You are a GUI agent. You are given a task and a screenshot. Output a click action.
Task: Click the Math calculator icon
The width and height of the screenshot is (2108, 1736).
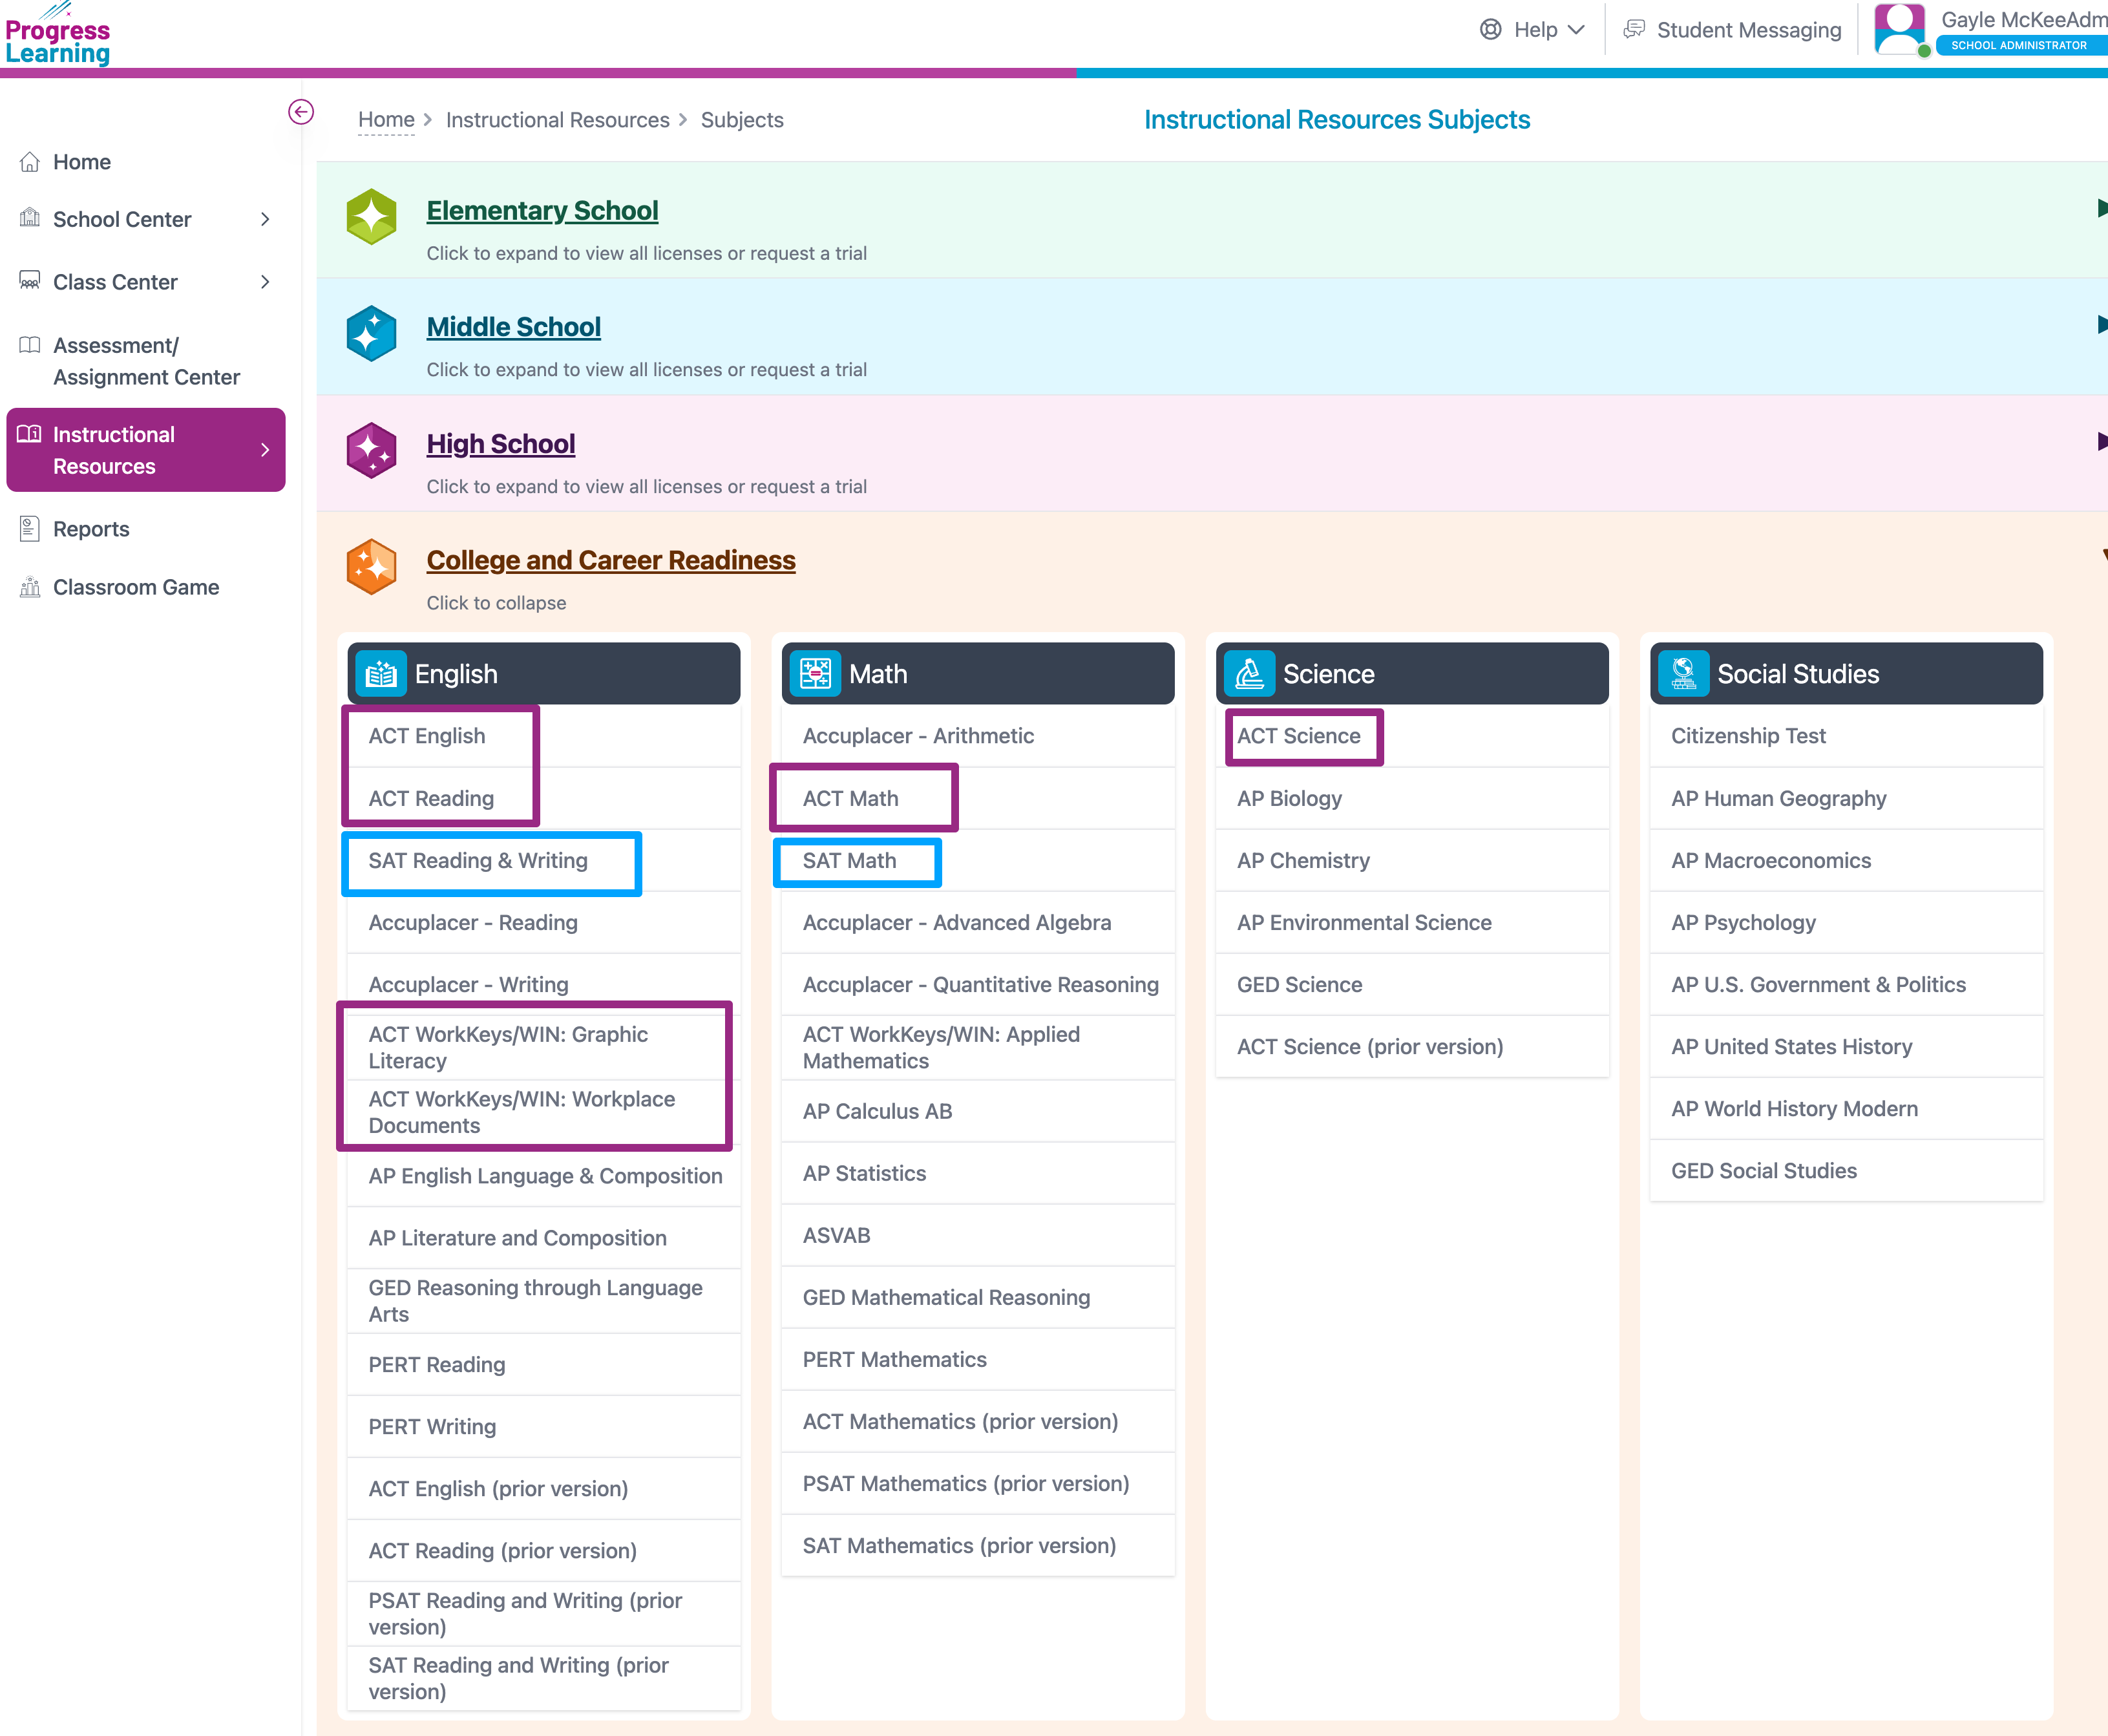(x=815, y=674)
